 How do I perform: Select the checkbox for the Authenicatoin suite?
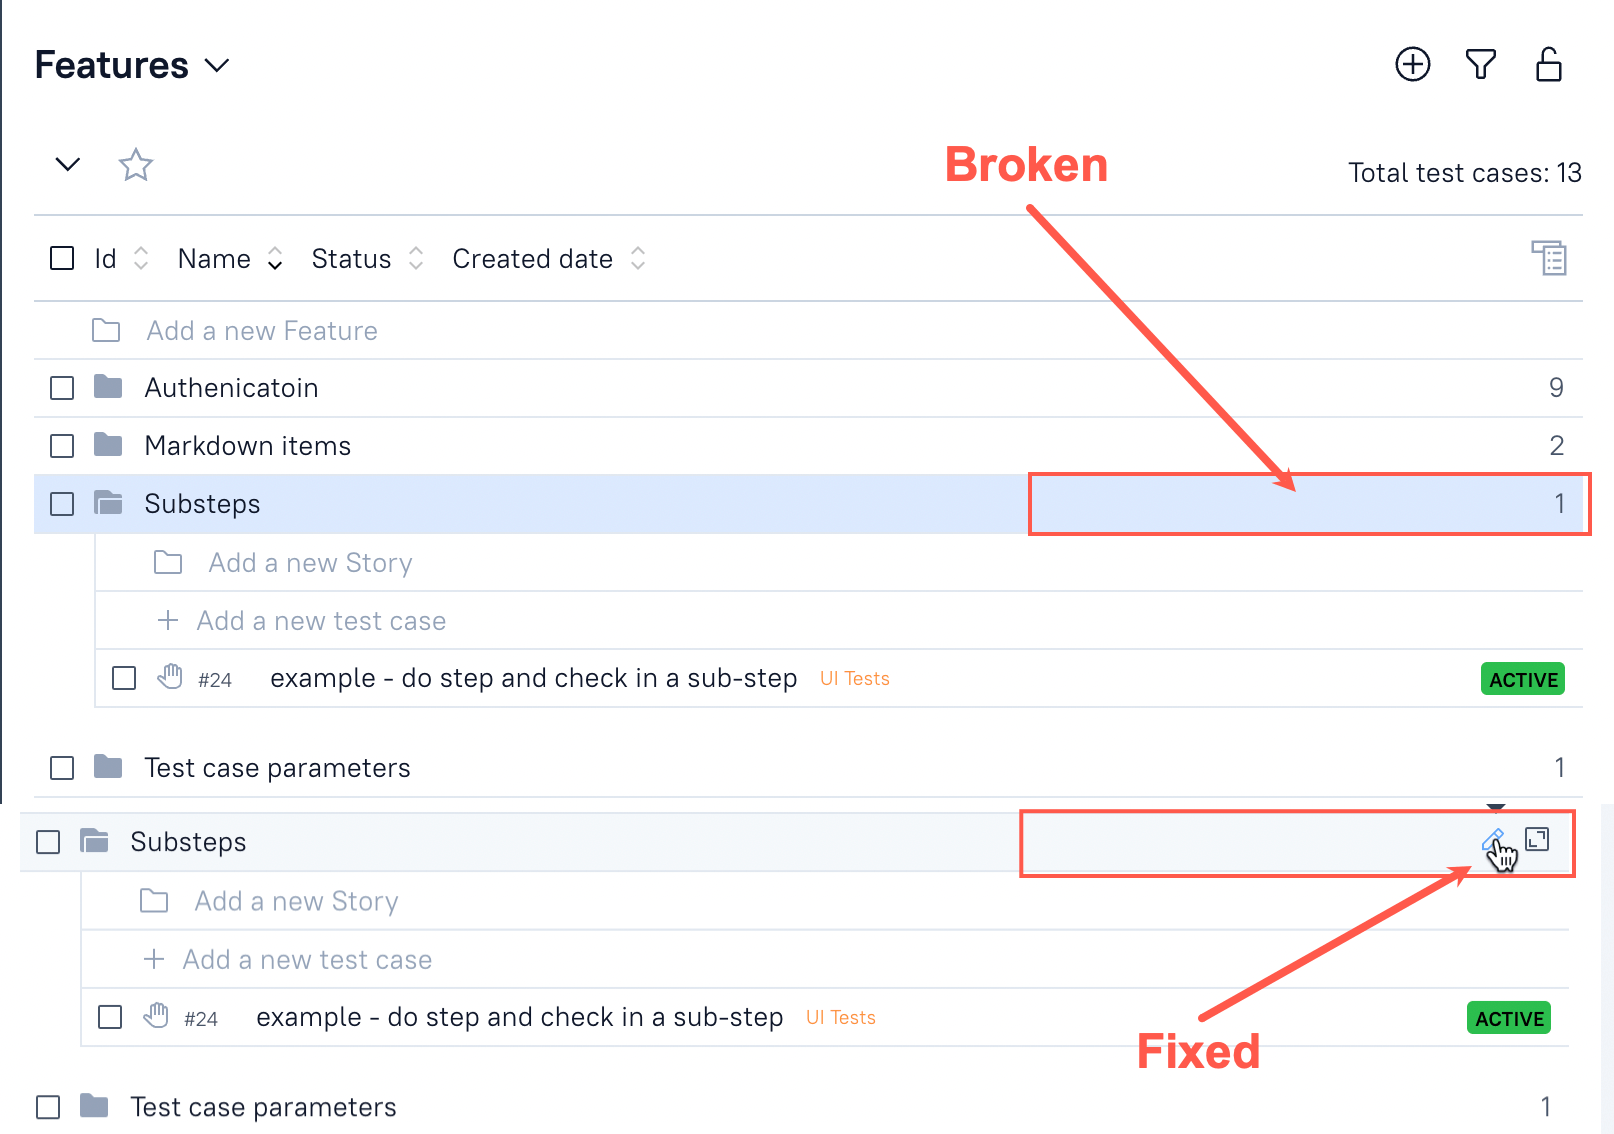click(61, 387)
